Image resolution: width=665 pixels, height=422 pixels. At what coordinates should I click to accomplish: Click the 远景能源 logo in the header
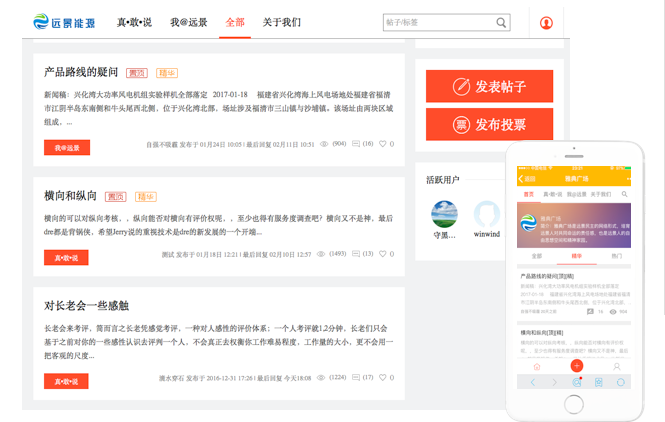64,22
